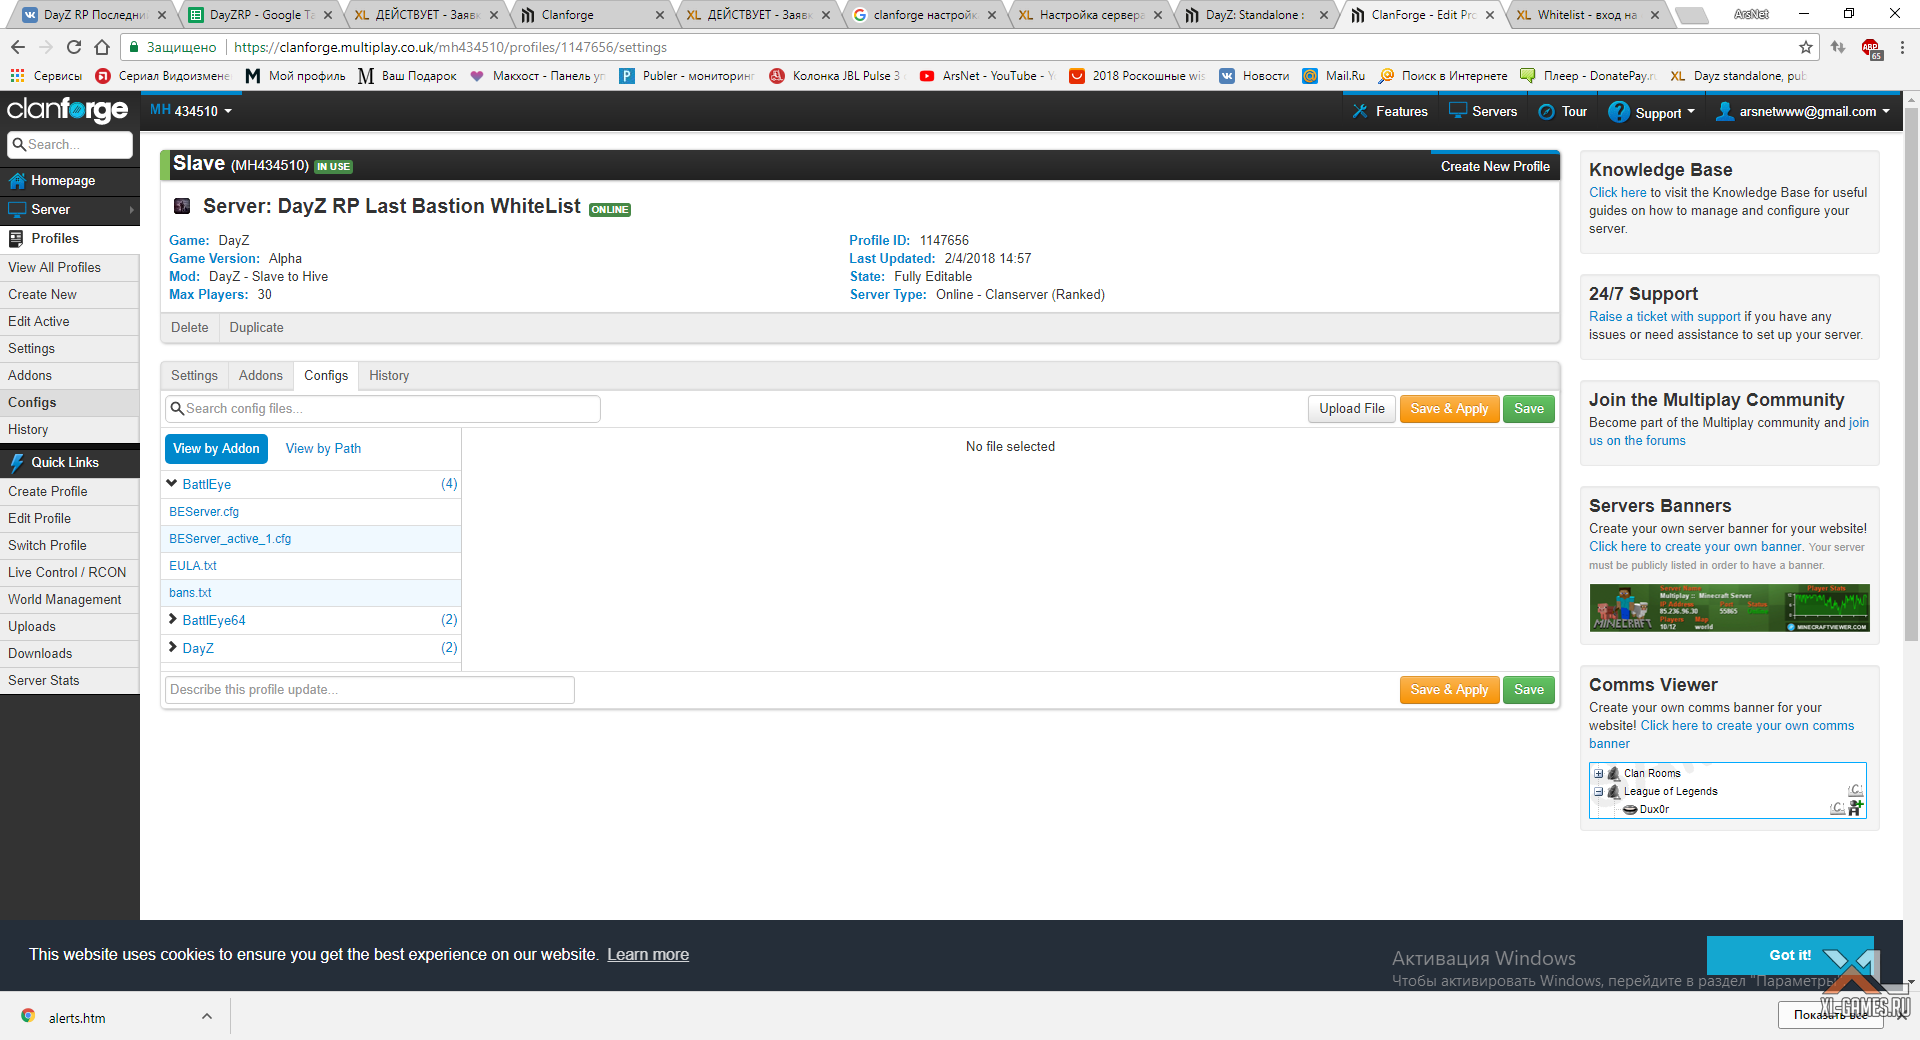Viewport: 1920px width, 1040px height.
Task: Switch to the Addons tab
Action: point(260,376)
